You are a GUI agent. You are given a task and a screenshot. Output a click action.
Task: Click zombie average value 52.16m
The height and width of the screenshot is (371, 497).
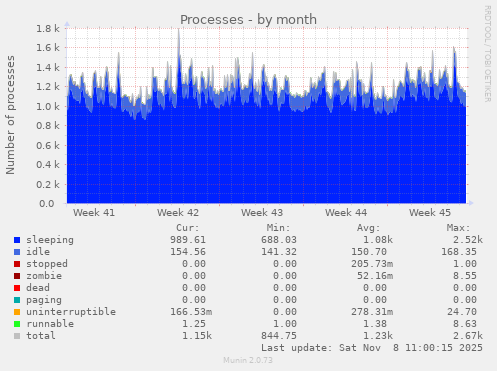click(375, 276)
